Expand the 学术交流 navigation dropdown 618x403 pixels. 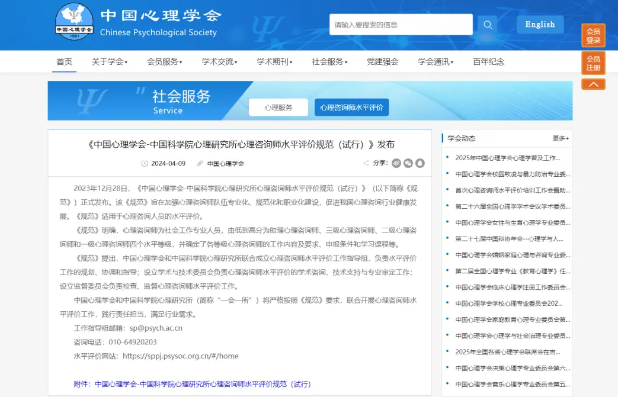(220, 62)
